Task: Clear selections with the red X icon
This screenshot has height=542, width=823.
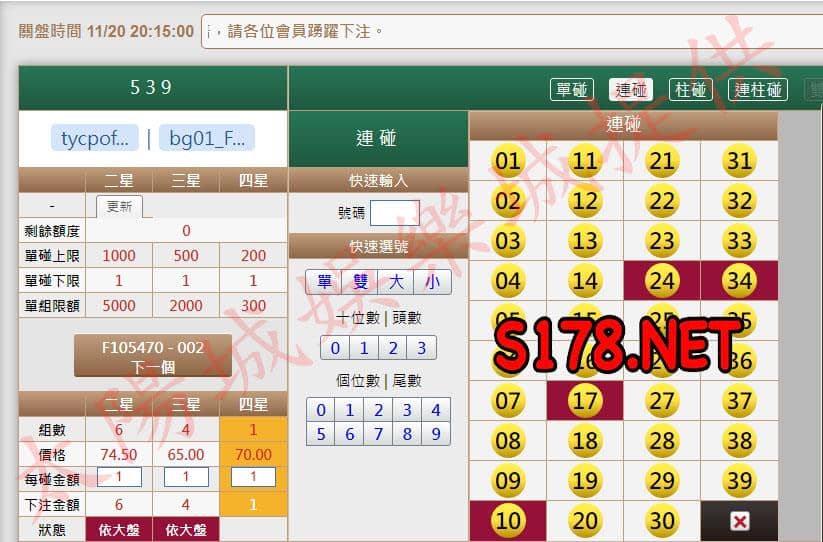Action: tap(740, 522)
